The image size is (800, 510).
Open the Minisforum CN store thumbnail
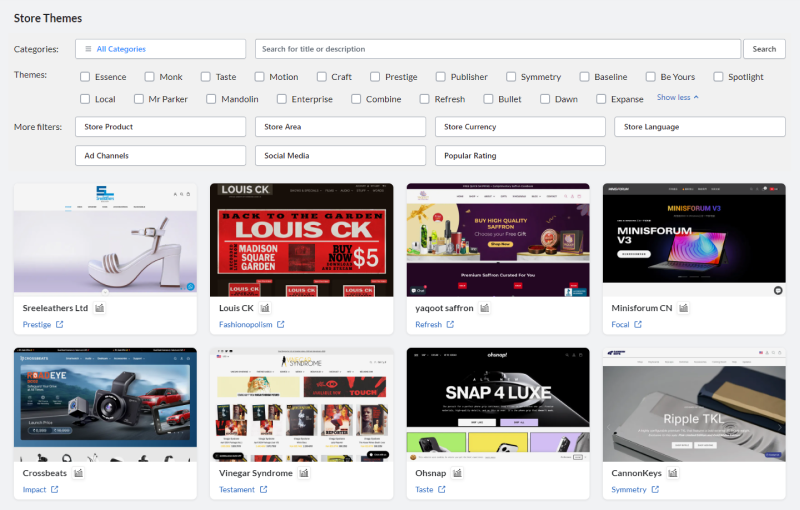tap(694, 240)
